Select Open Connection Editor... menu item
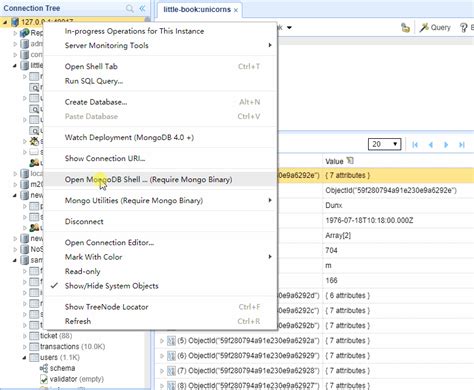The image size is (474, 390). point(161,242)
